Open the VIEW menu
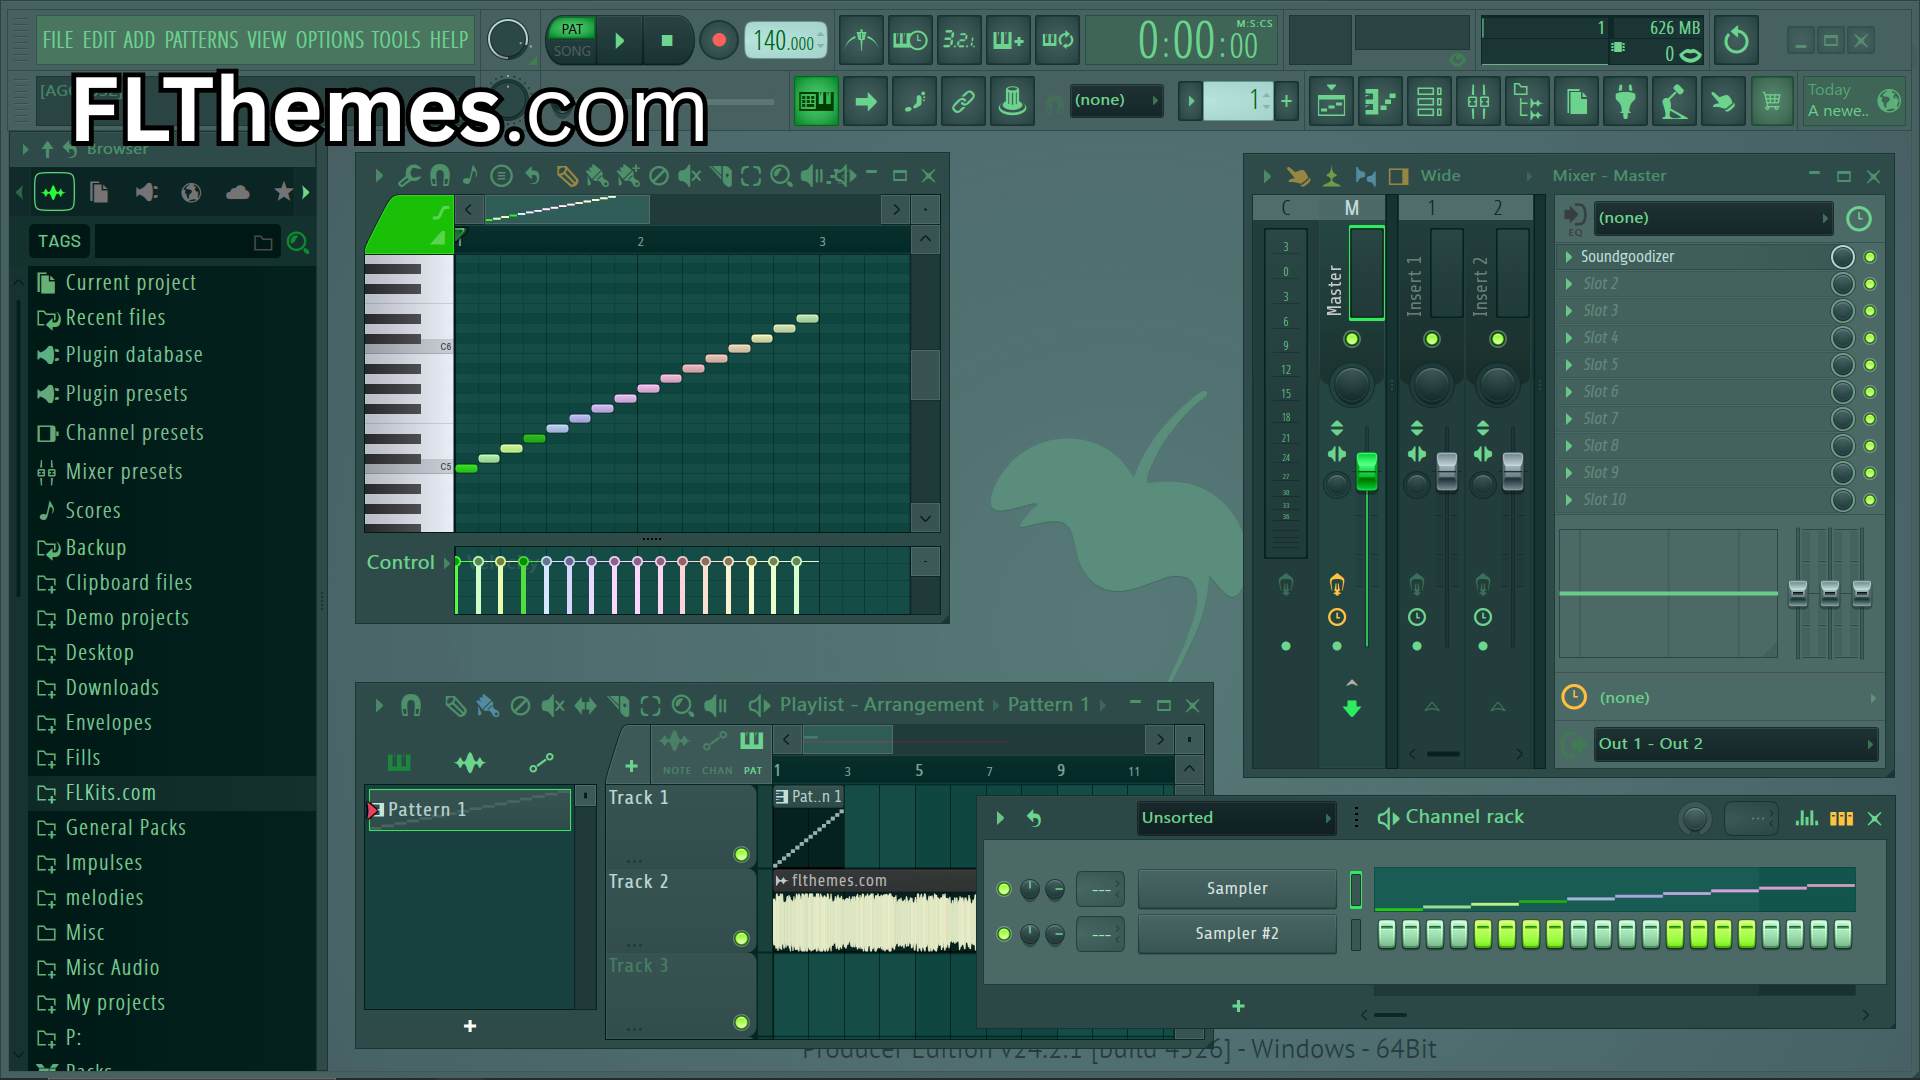The width and height of the screenshot is (1920, 1080). coord(266,40)
